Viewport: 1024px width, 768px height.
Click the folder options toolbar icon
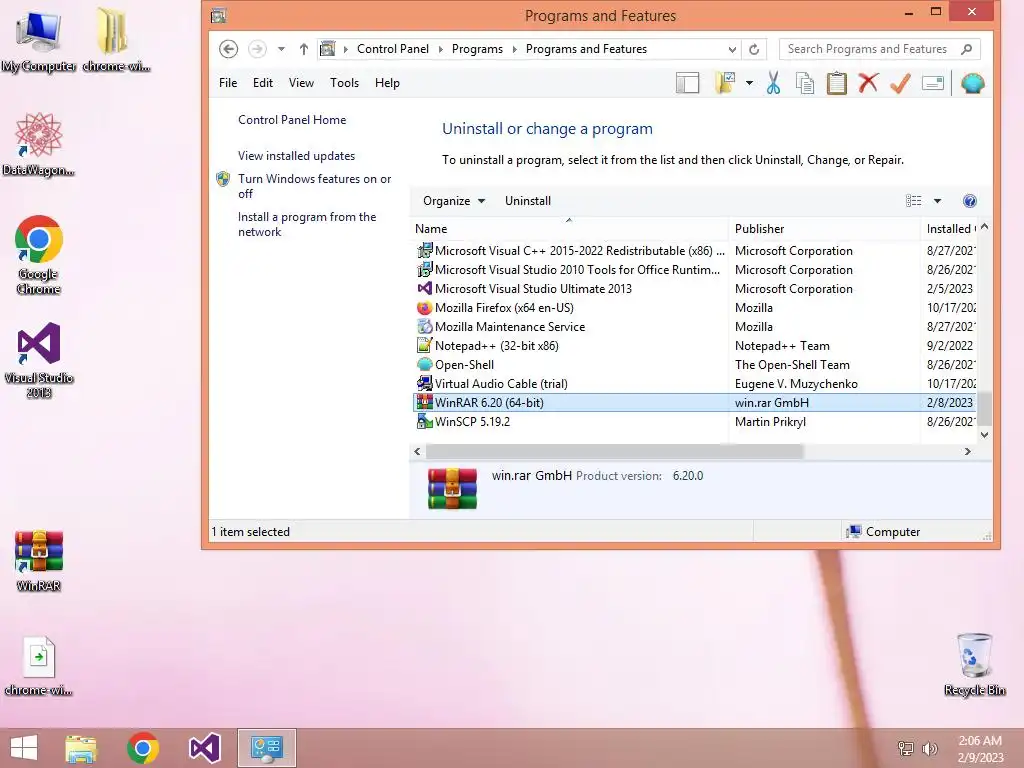tap(725, 84)
